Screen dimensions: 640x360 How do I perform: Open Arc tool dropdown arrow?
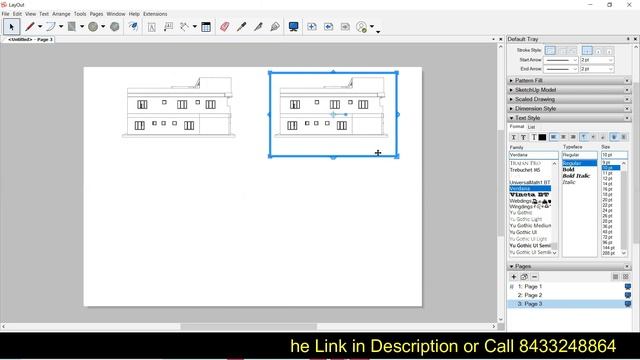tap(61, 27)
